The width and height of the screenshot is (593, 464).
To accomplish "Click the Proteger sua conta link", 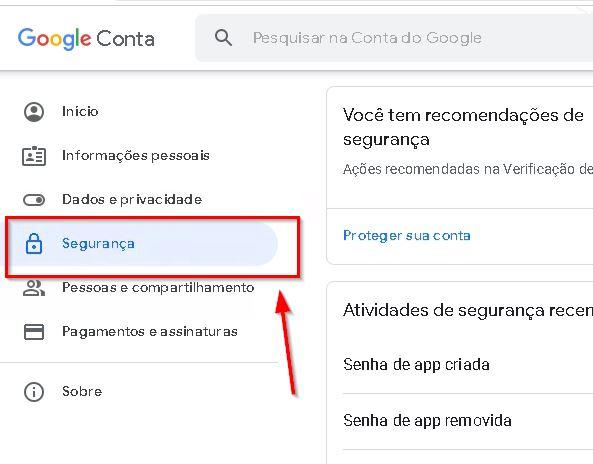I will click(x=407, y=236).
